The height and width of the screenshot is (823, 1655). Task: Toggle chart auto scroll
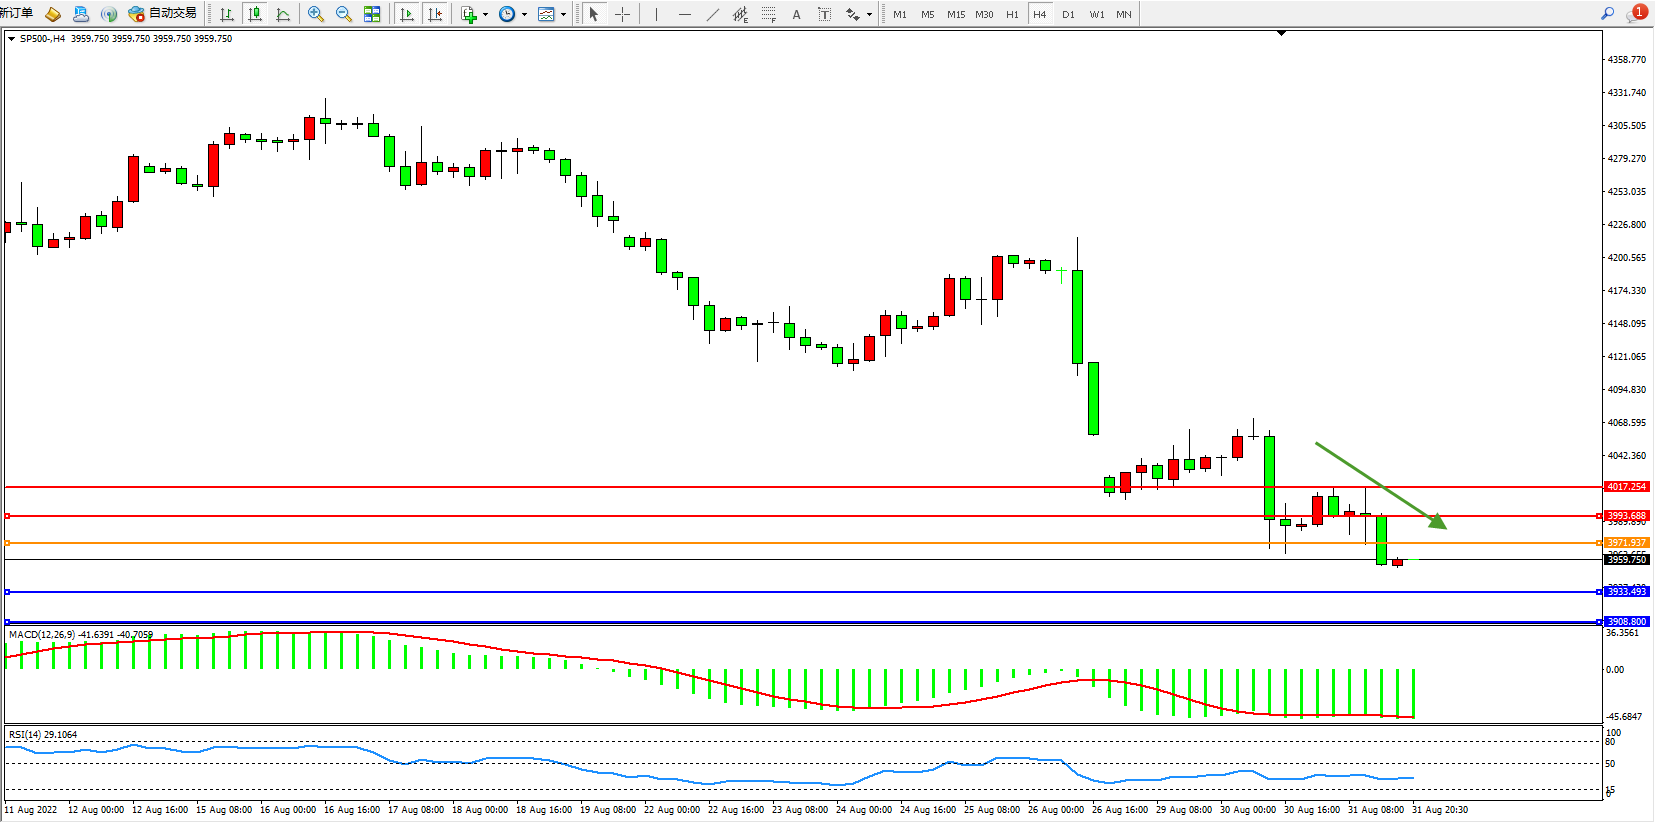click(407, 14)
